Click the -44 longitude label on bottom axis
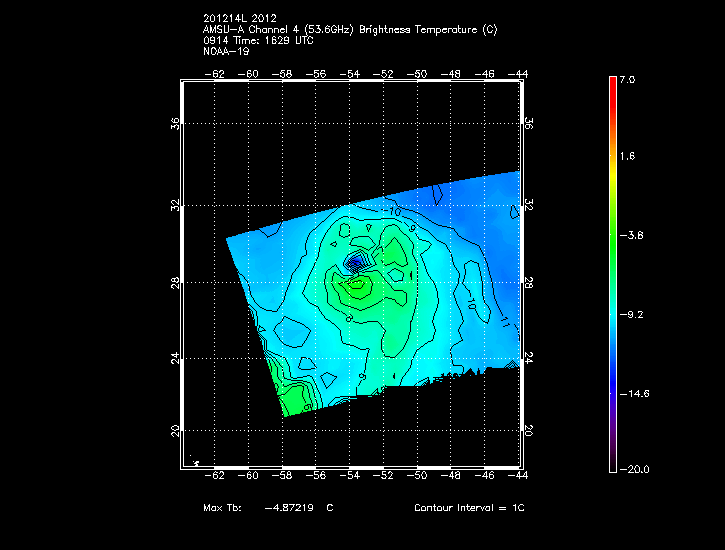This screenshot has width=725, height=550. point(519,478)
